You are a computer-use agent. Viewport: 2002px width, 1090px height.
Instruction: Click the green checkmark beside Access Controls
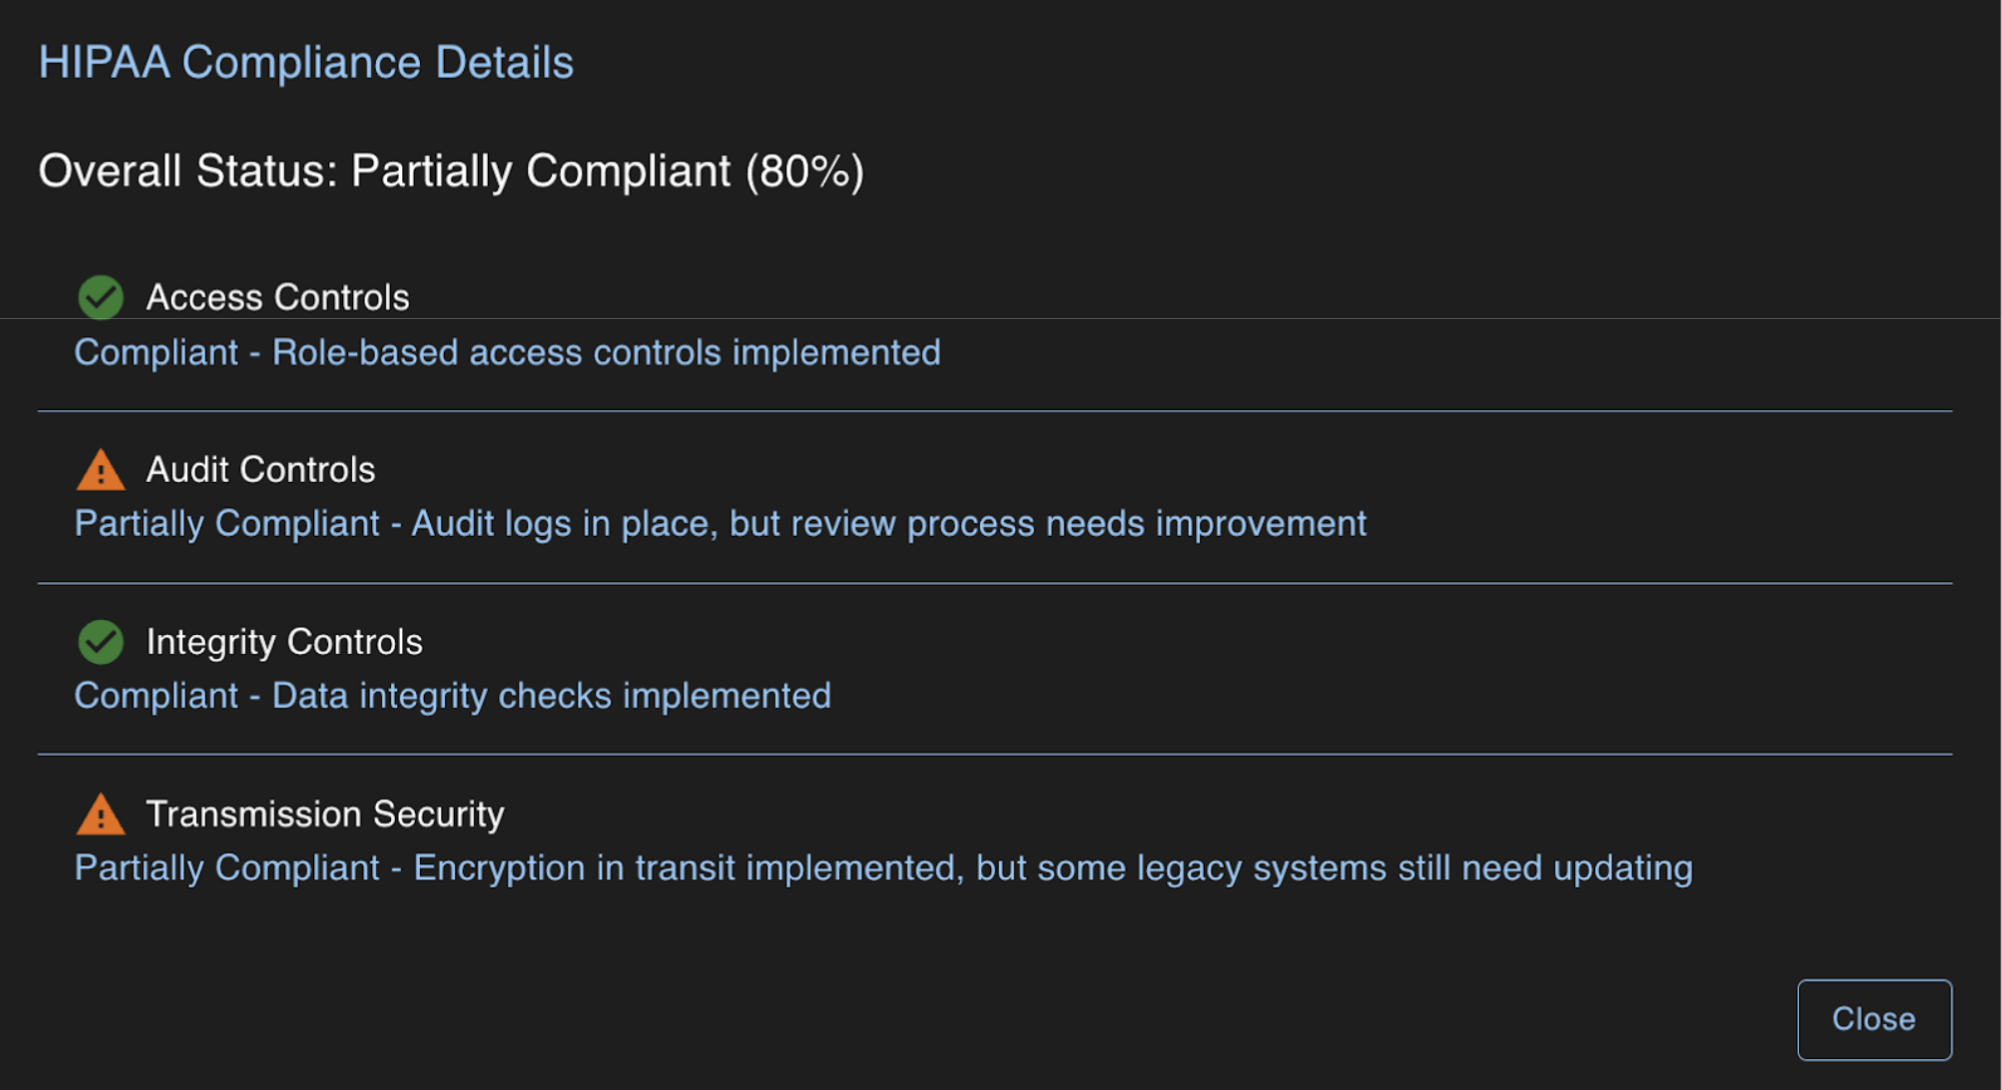(100, 297)
